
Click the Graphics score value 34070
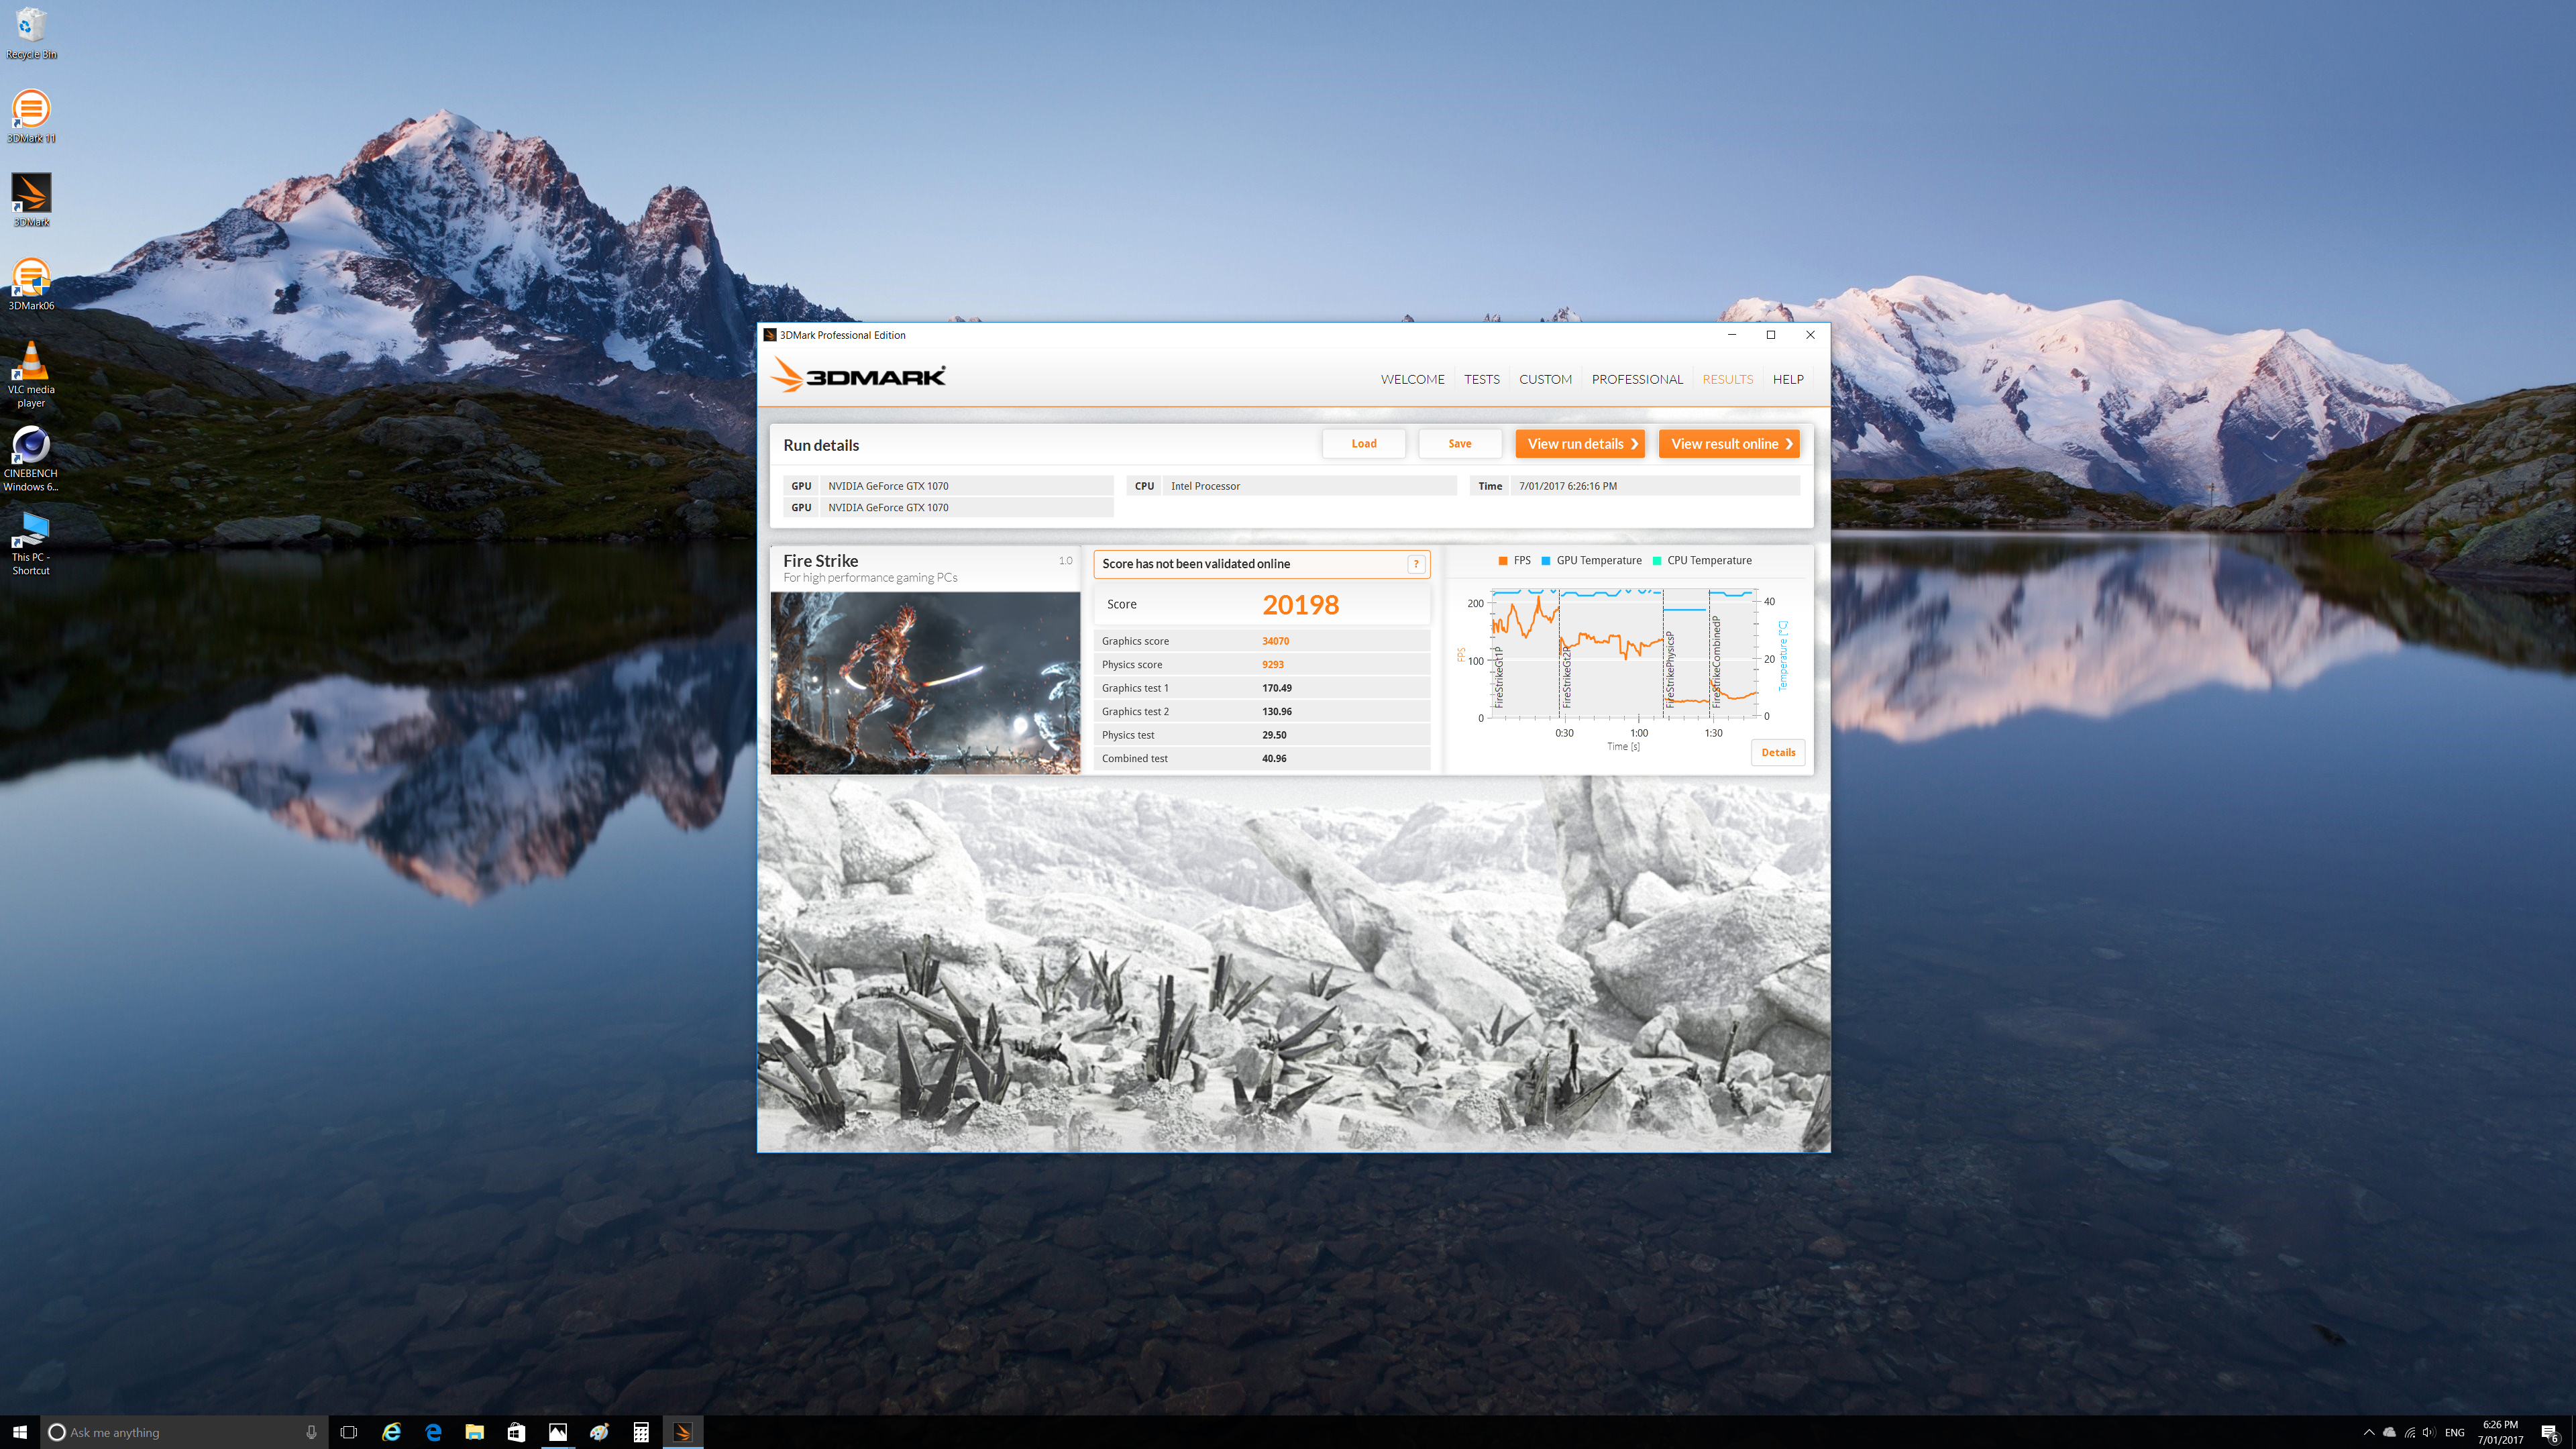[x=1275, y=641]
